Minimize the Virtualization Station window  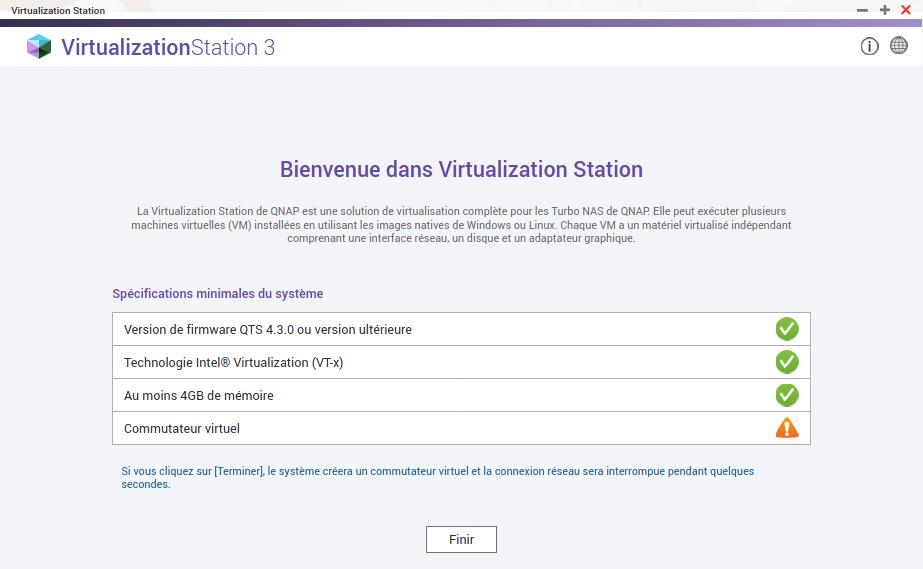(x=863, y=10)
